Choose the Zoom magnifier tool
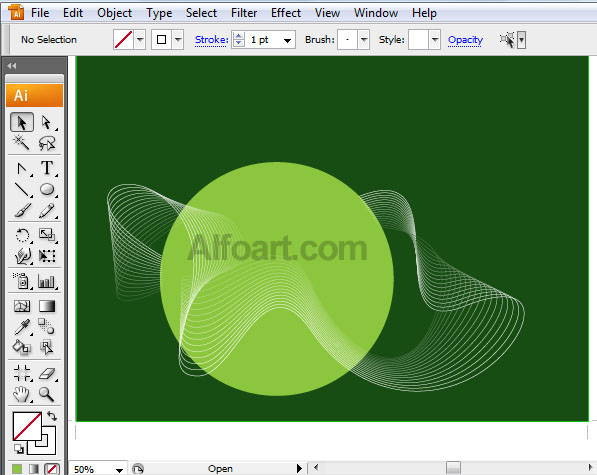Image resolution: width=597 pixels, height=475 pixels. (x=46, y=394)
